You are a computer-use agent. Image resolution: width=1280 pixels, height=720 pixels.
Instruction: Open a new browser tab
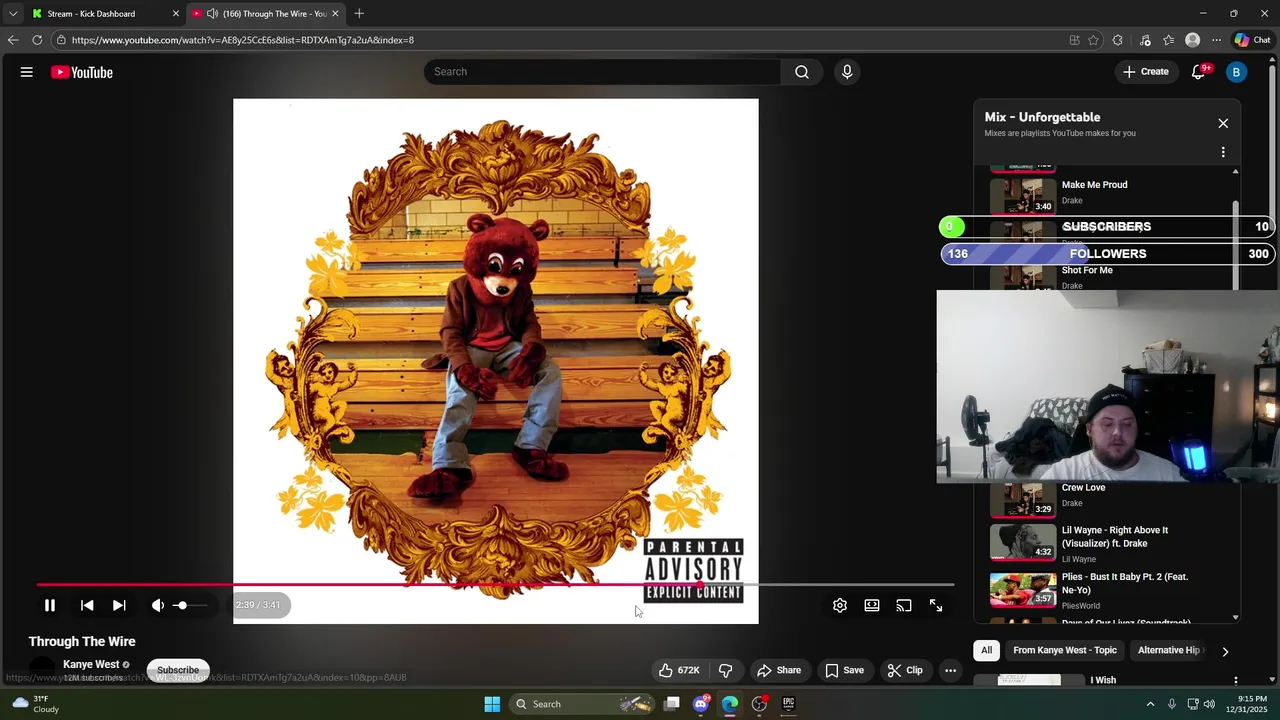pyautogui.click(x=359, y=13)
